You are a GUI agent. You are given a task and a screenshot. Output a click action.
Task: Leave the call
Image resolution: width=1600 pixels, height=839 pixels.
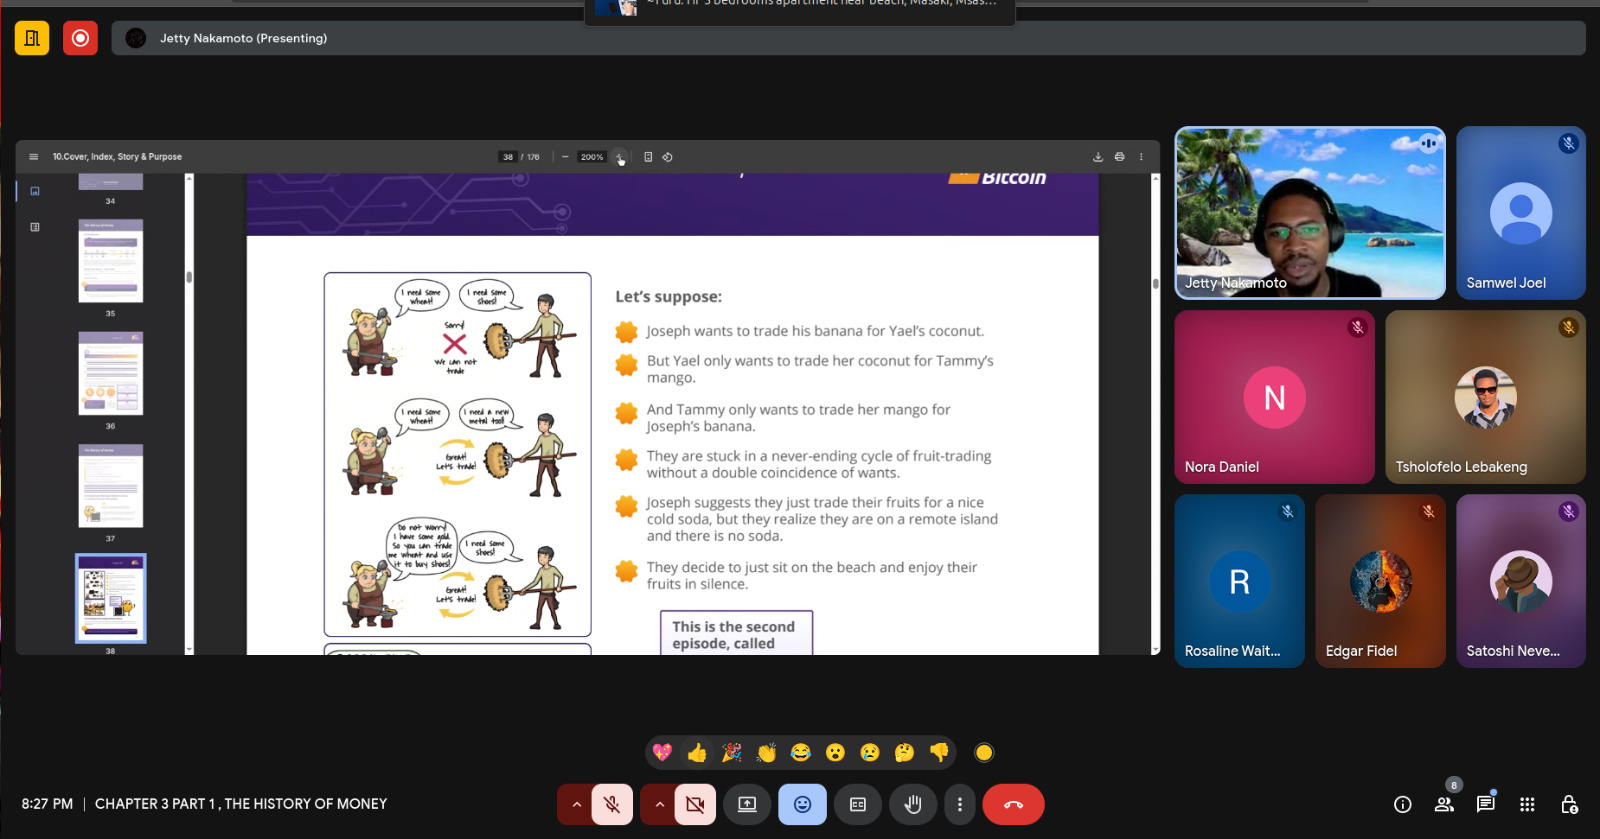click(1013, 804)
